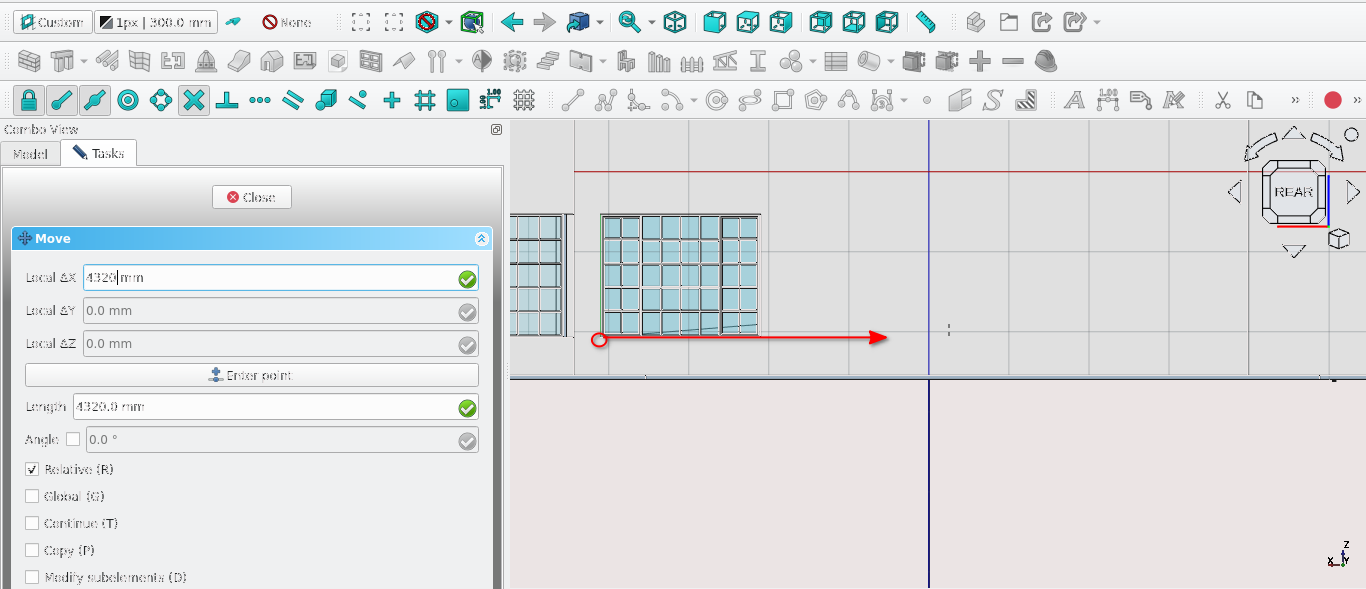Select the Tasks tab

[x=98, y=154]
